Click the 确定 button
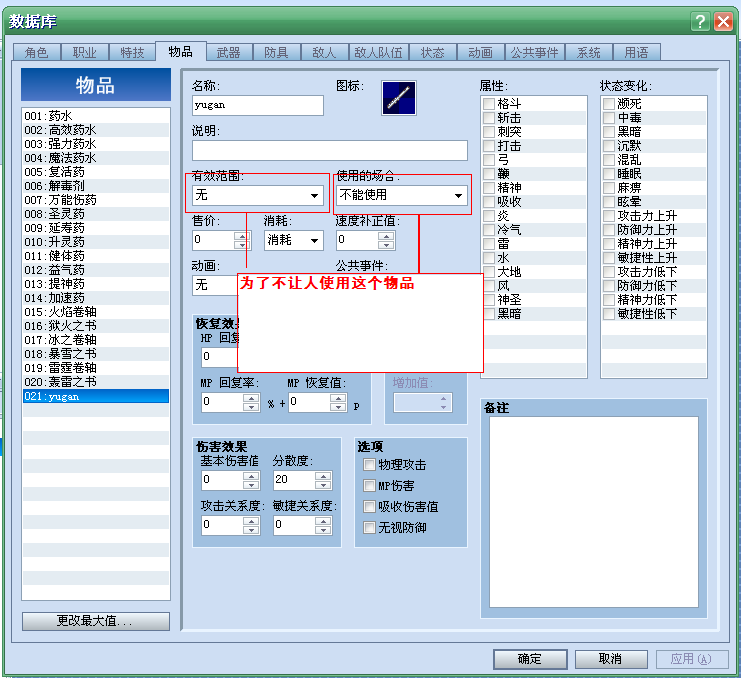This screenshot has width=741, height=678. point(530,659)
